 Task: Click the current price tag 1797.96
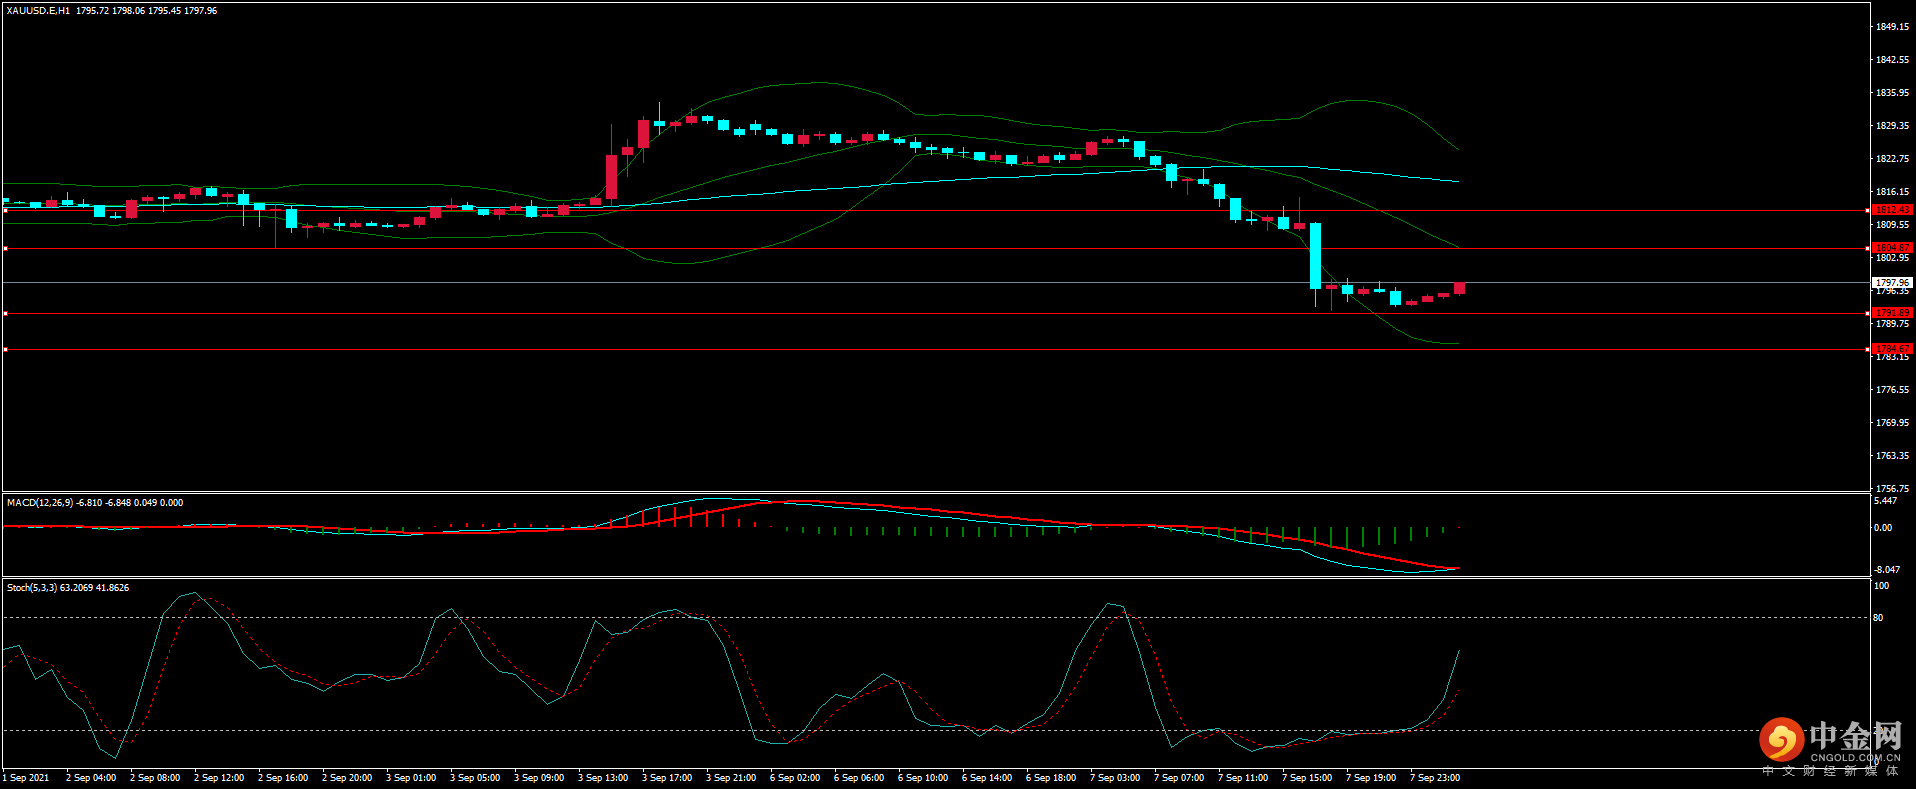1892,283
